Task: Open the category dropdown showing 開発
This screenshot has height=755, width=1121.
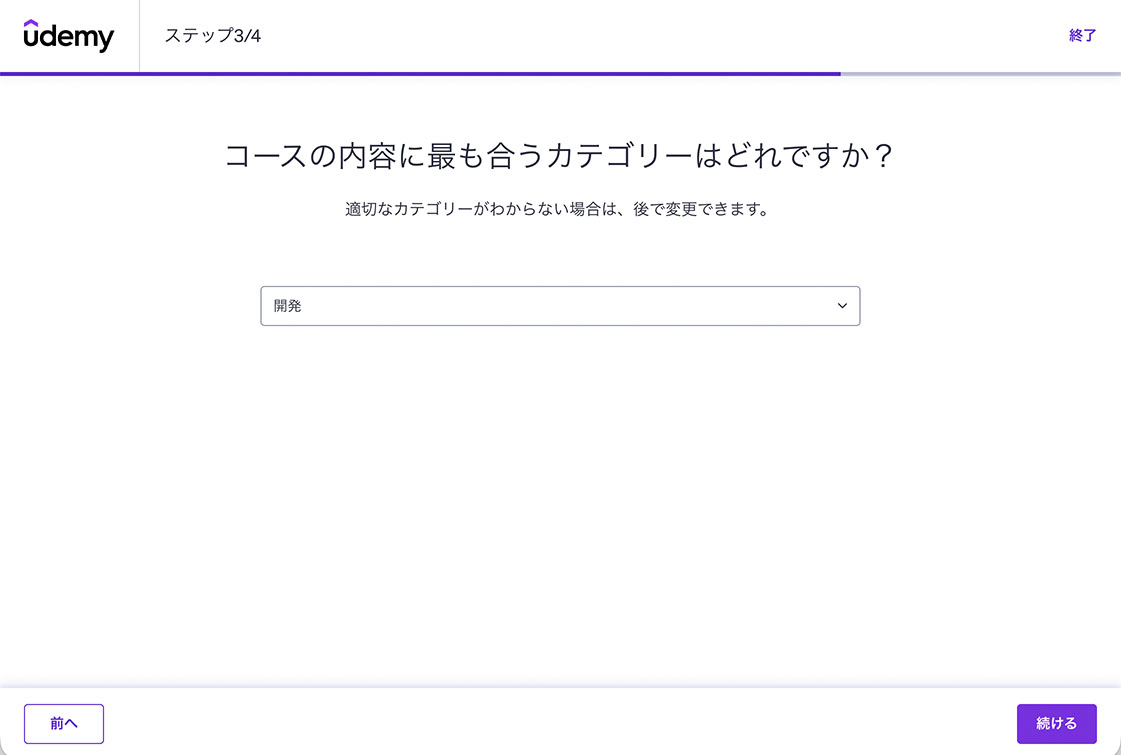Action: pyautogui.click(x=560, y=306)
